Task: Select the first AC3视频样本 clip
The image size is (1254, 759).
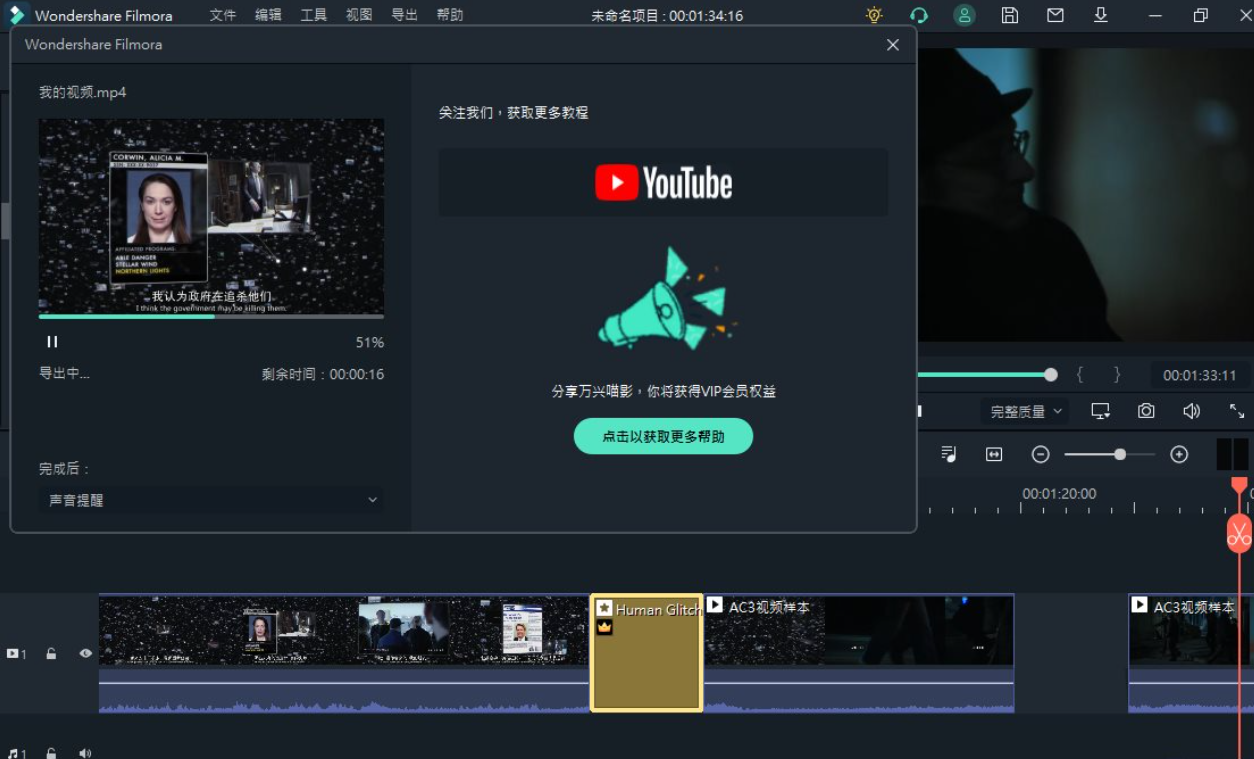Action: (859, 653)
